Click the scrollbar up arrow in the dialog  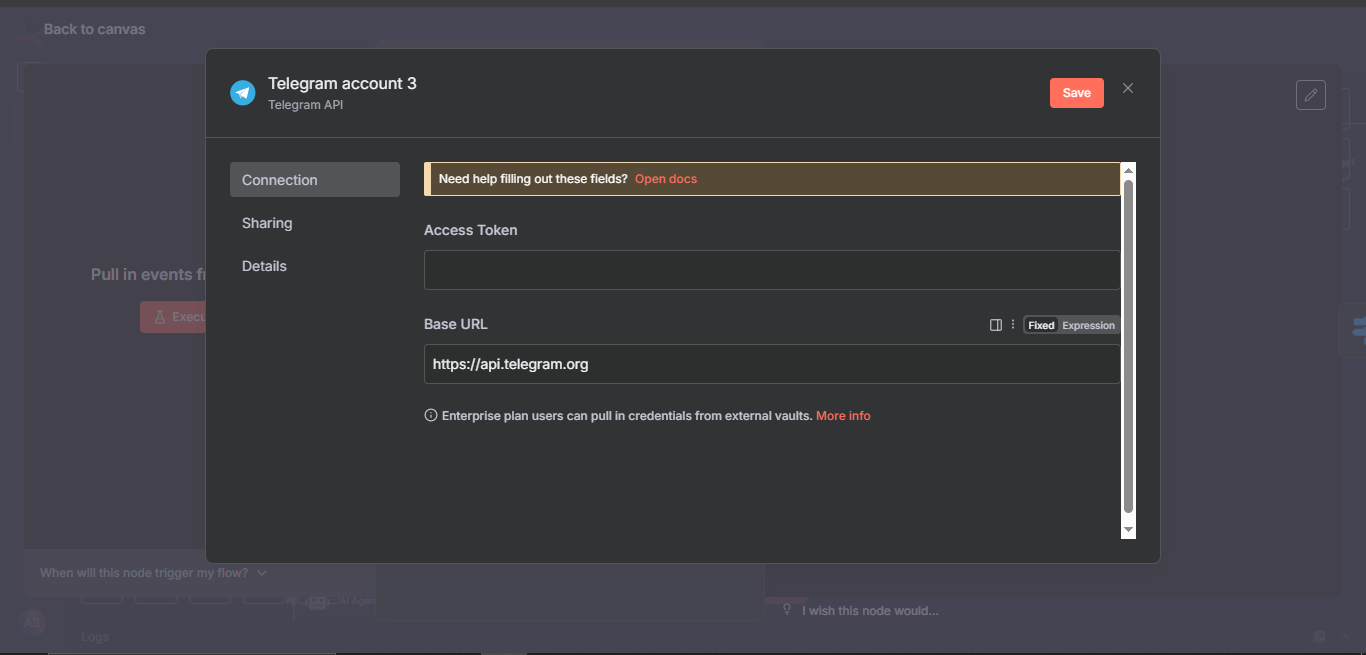tap(1128, 170)
